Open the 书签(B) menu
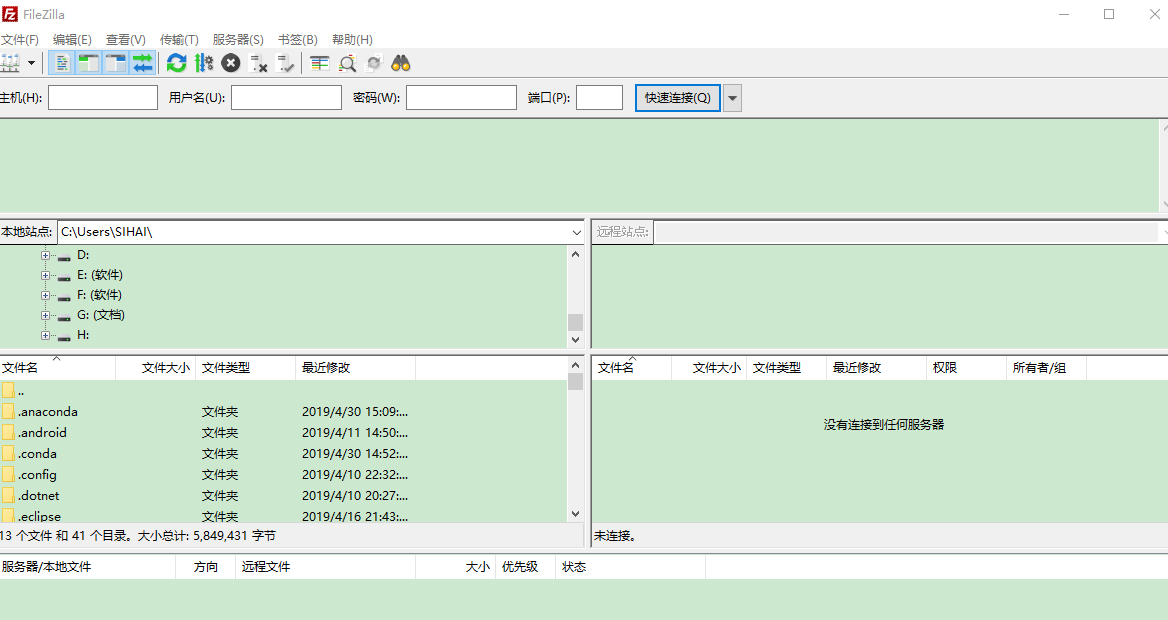 coord(297,39)
